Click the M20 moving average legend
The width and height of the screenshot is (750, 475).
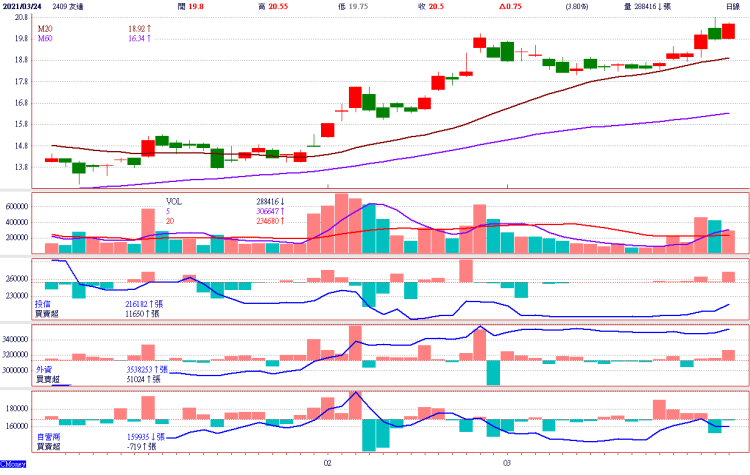tap(46, 30)
